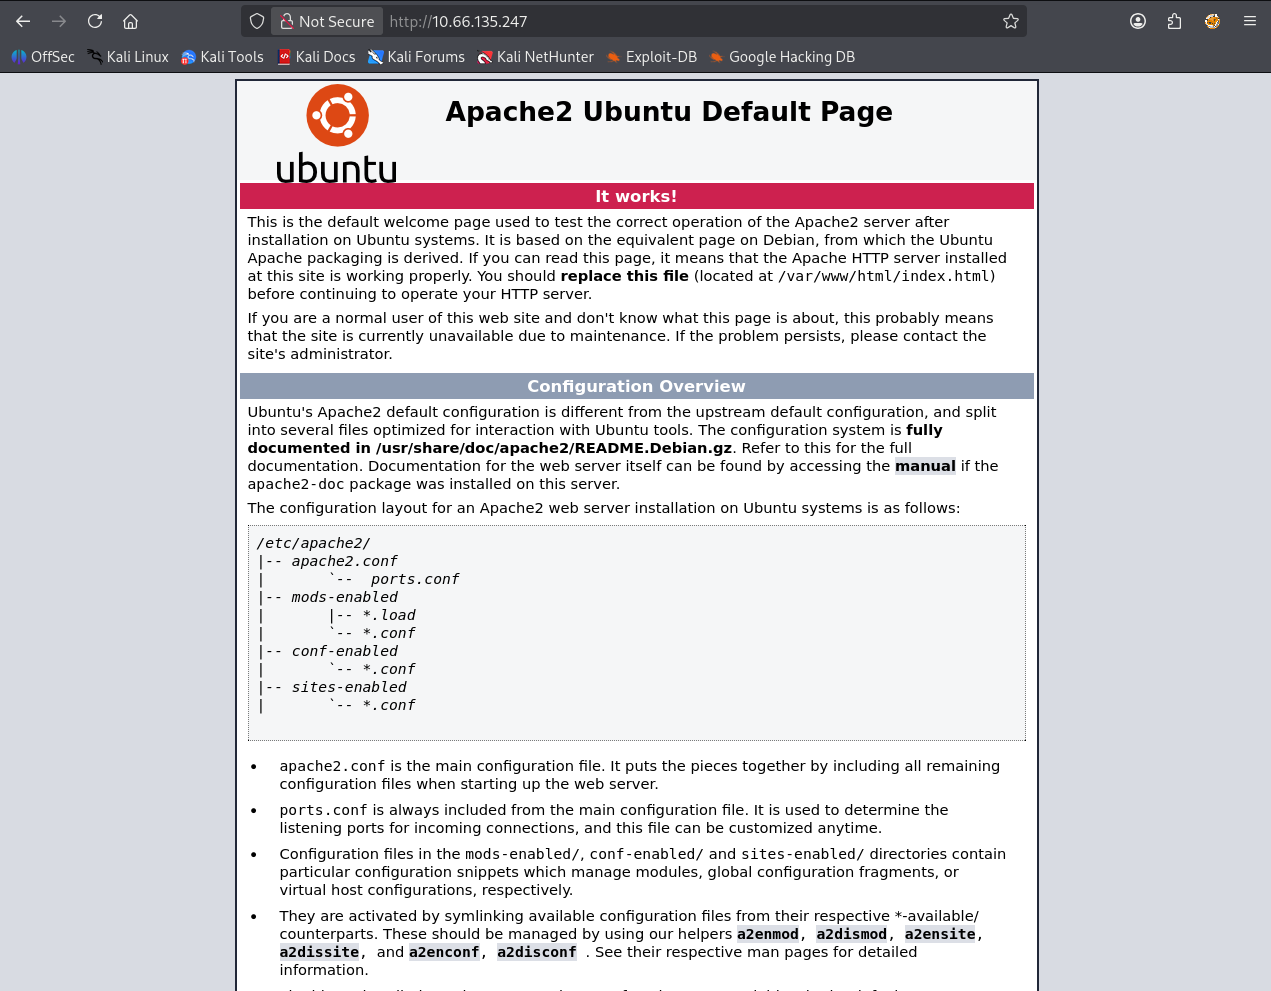Viewport: 1271px width, 991px height.
Task: Open the Kali Docs bookmark
Action: tap(316, 57)
